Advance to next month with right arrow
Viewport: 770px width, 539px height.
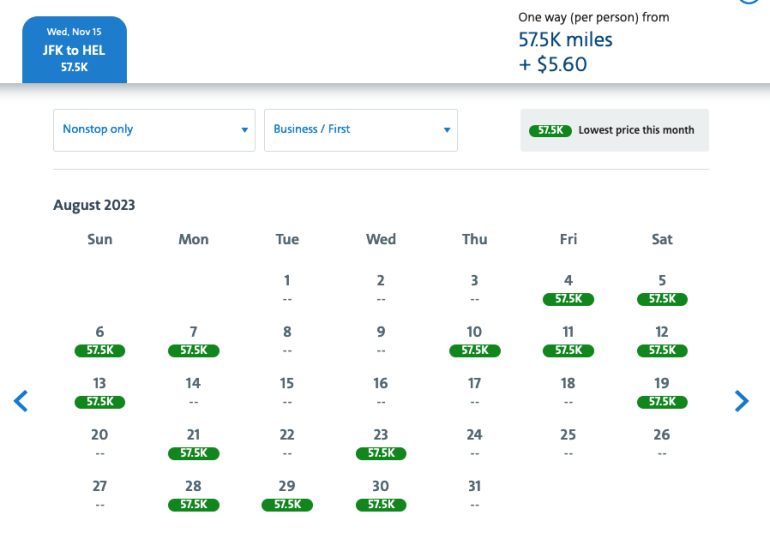741,401
